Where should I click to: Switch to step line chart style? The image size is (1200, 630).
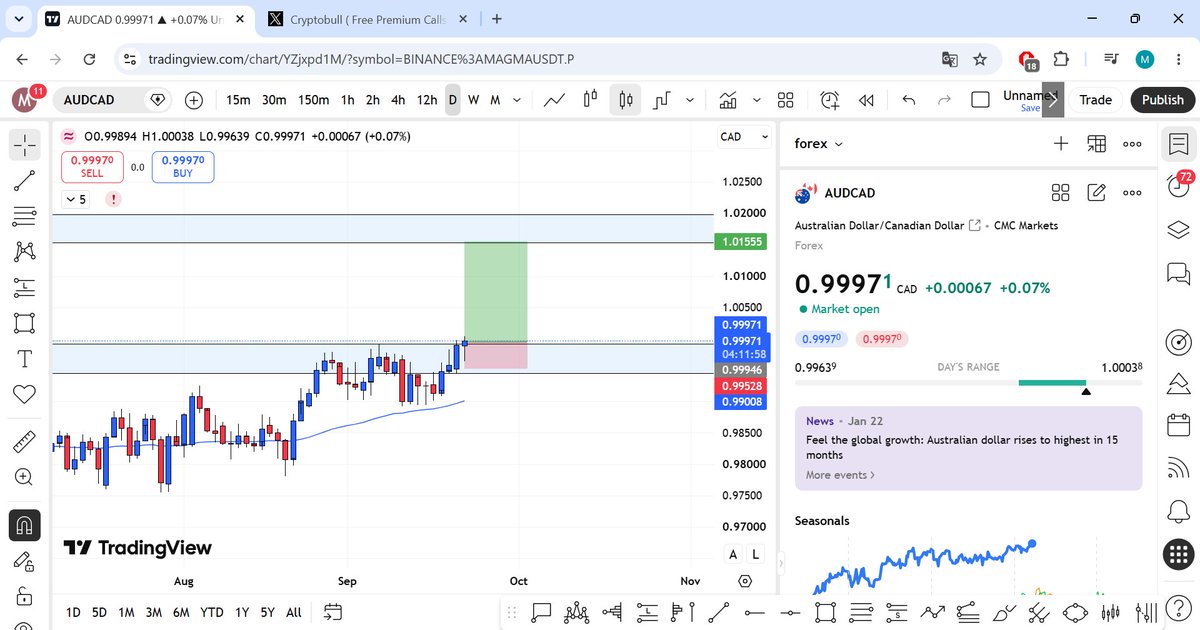[661, 100]
